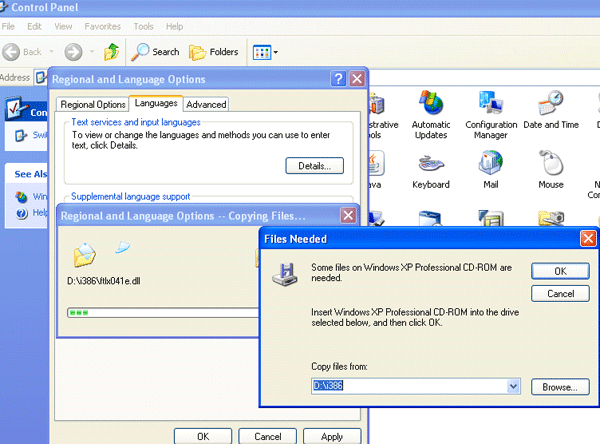Viewport: 600px width, 444px height.
Task: Click the Back arrow toolbar icon
Action: click(x=11, y=52)
